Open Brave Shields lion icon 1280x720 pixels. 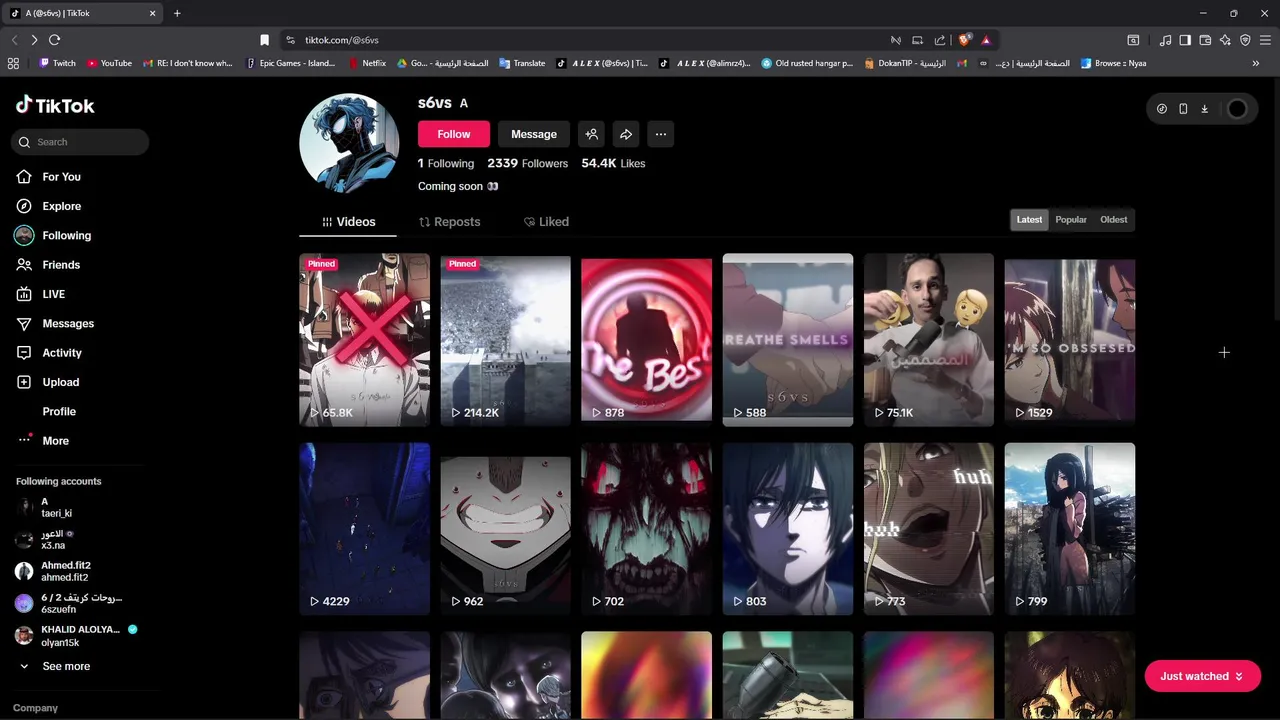[964, 40]
